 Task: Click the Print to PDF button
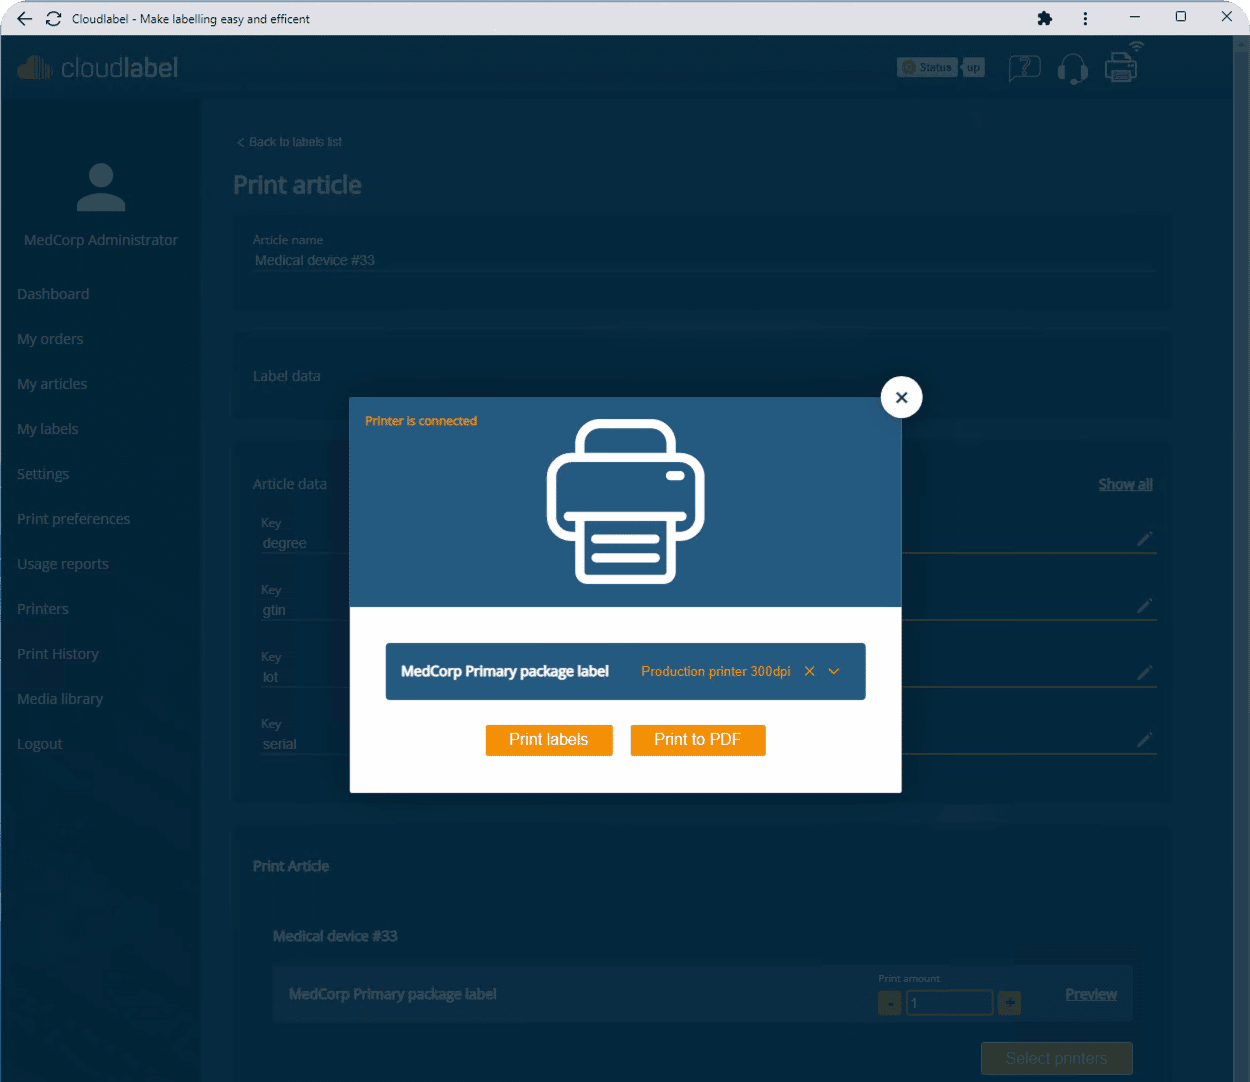click(x=698, y=740)
